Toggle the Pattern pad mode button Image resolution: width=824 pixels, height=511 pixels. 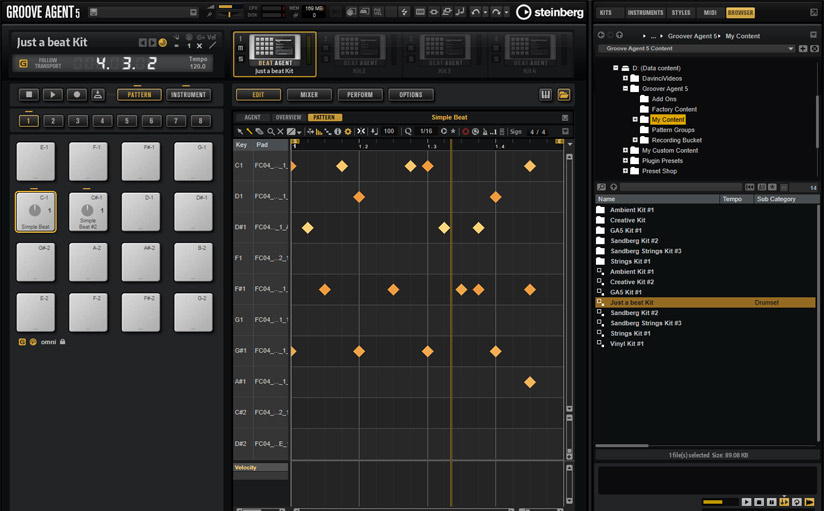coord(139,95)
